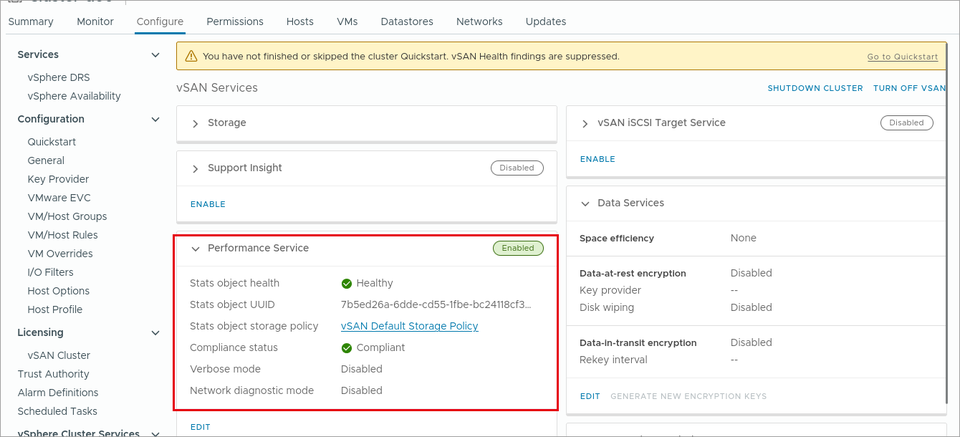960x437 pixels.
Task: Open vSAN Default Storage Policy link
Action: [410, 326]
